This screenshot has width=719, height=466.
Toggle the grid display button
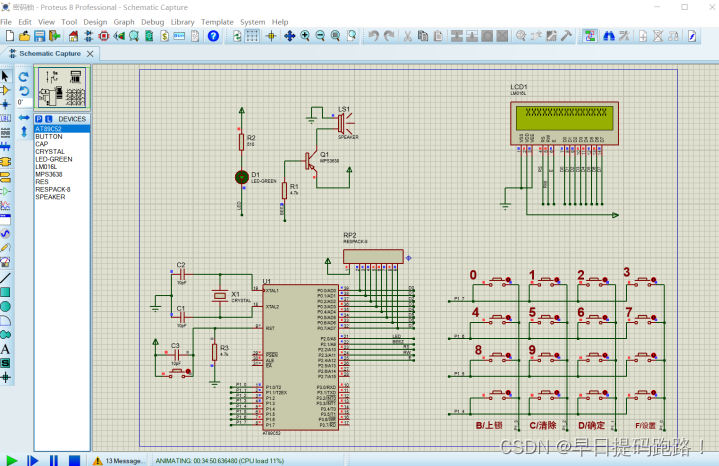(252, 36)
